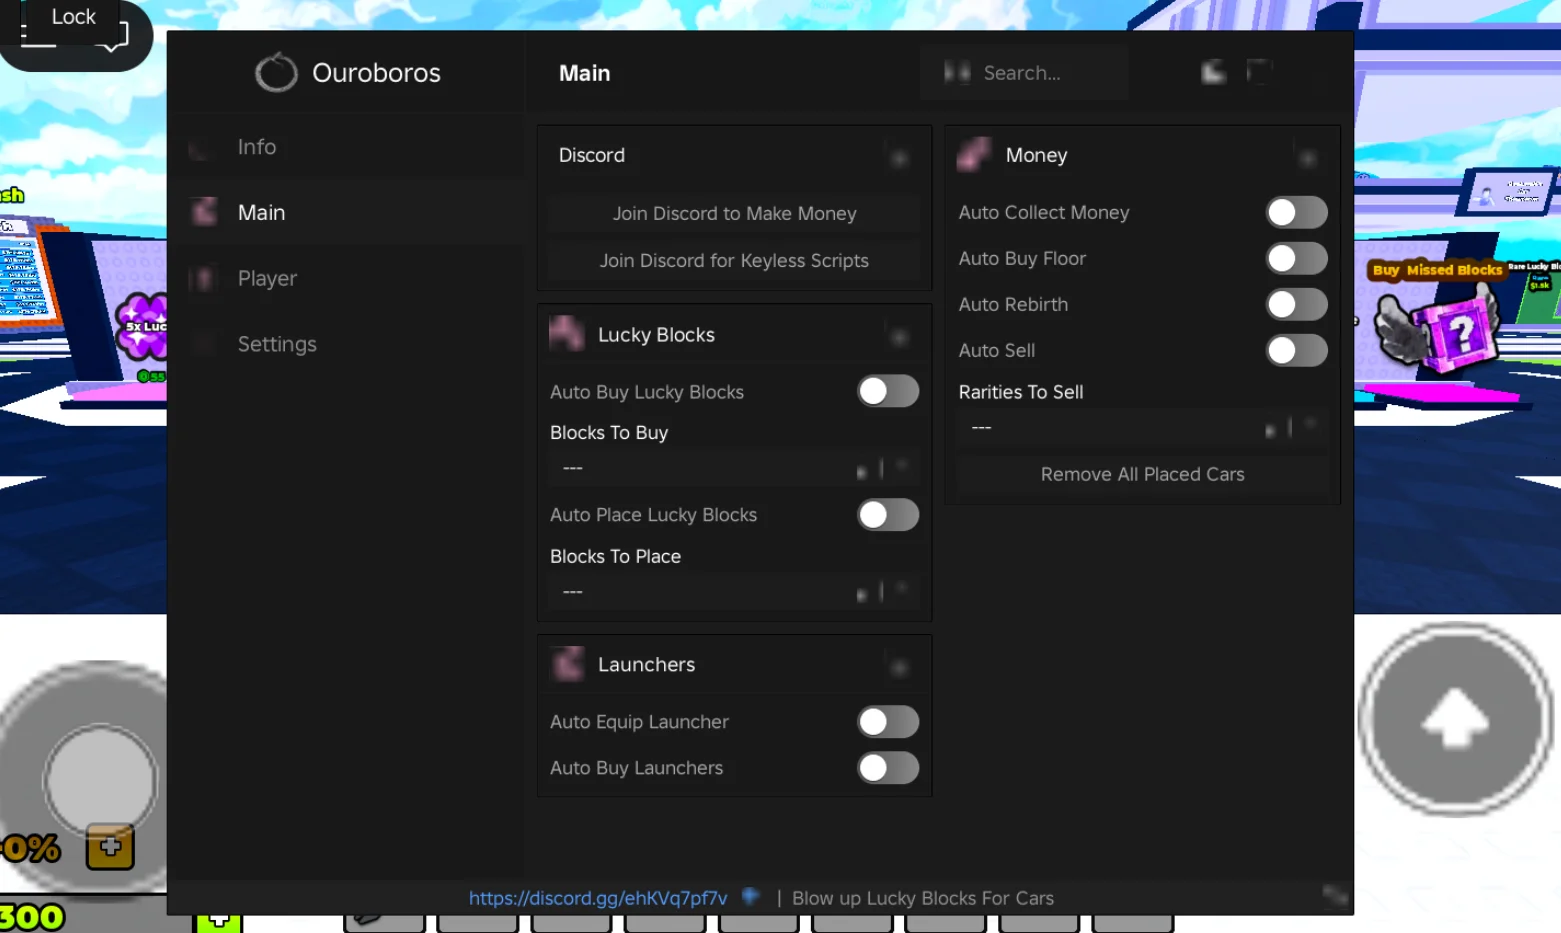
Task: Open the discord.gg invite link
Action: (598, 898)
